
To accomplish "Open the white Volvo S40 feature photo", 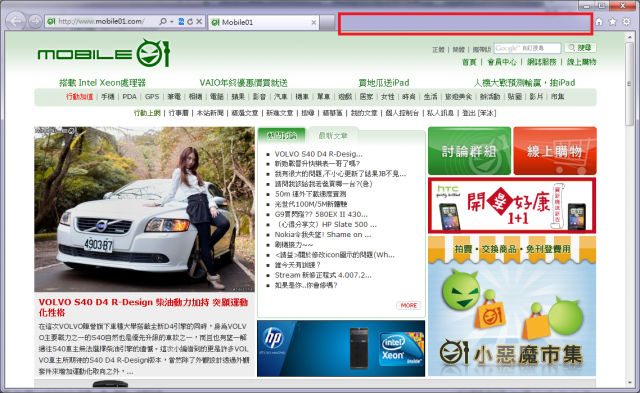I will pos(144,209).
